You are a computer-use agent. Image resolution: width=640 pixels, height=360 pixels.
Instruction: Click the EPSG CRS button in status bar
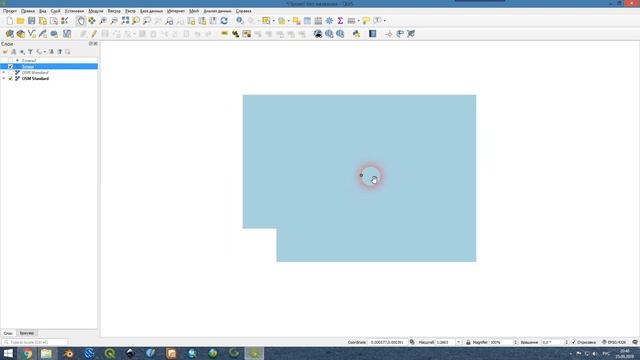click(614, 342)
